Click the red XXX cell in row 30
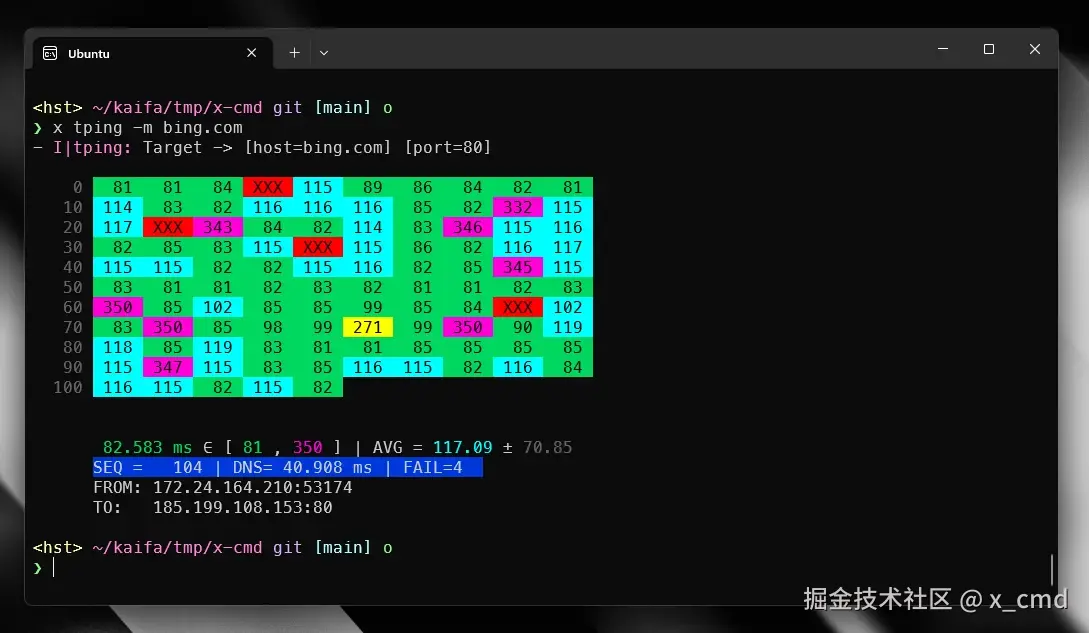1089x633 pixels. point(317,247)
